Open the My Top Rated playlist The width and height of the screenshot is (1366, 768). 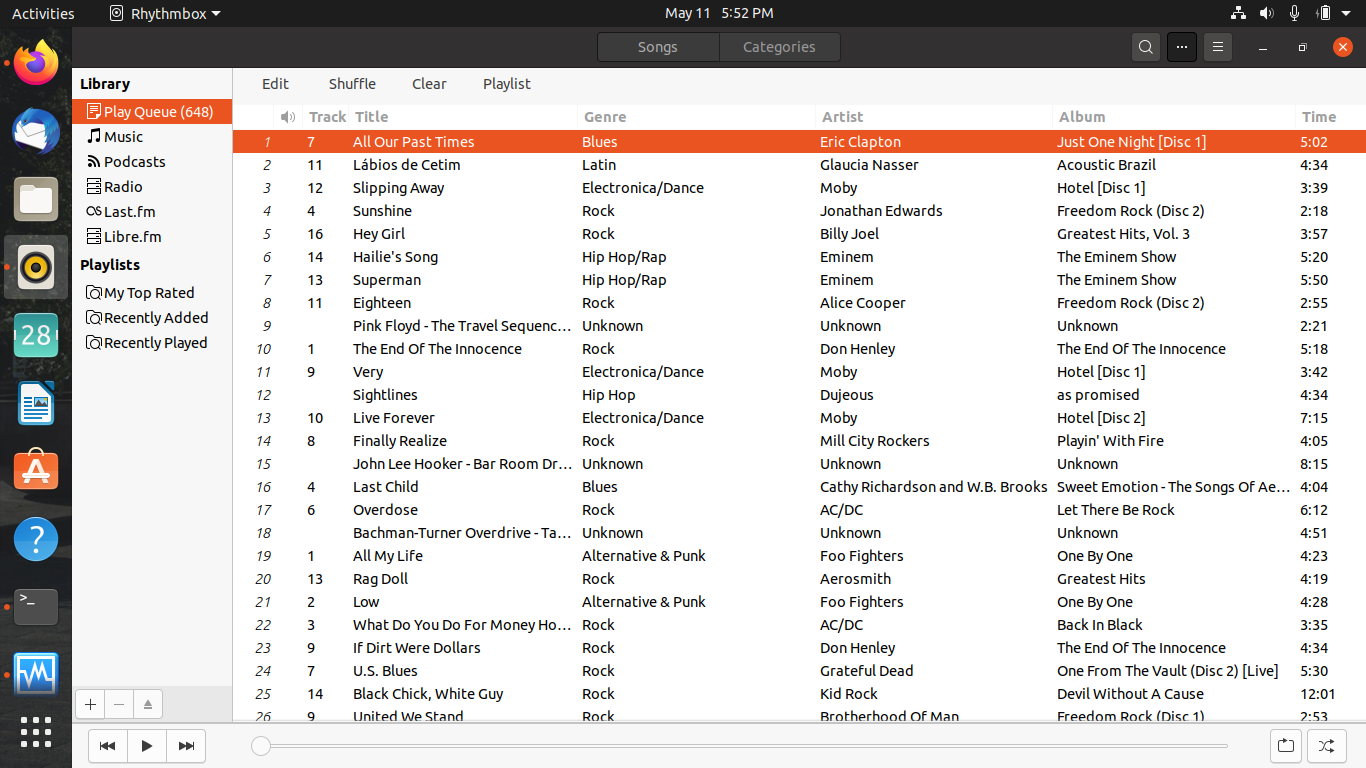pos(152,293)
